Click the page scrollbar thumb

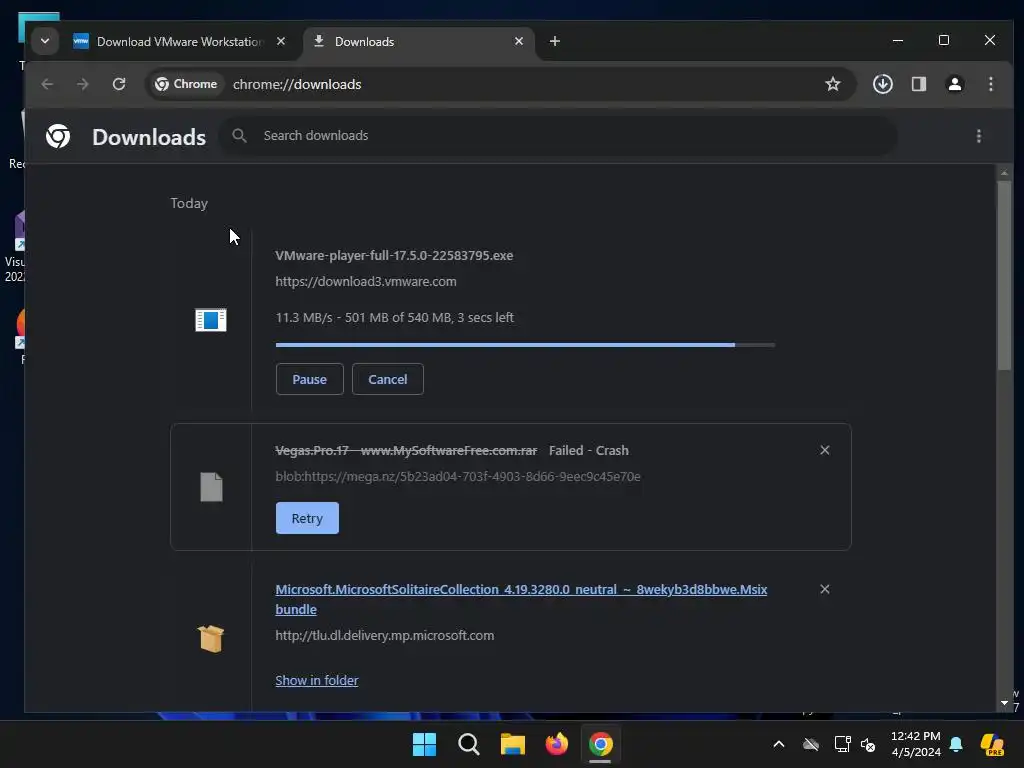click(1004, 275)
